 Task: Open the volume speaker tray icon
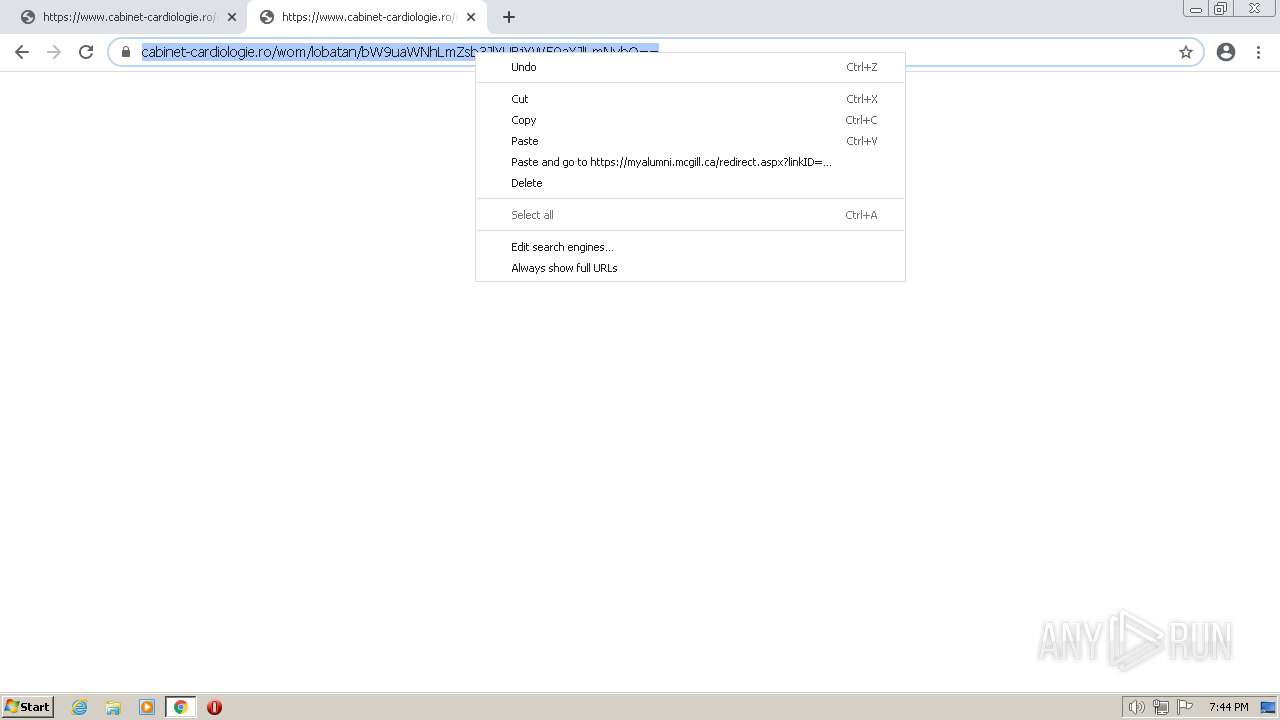[1136, 707]
